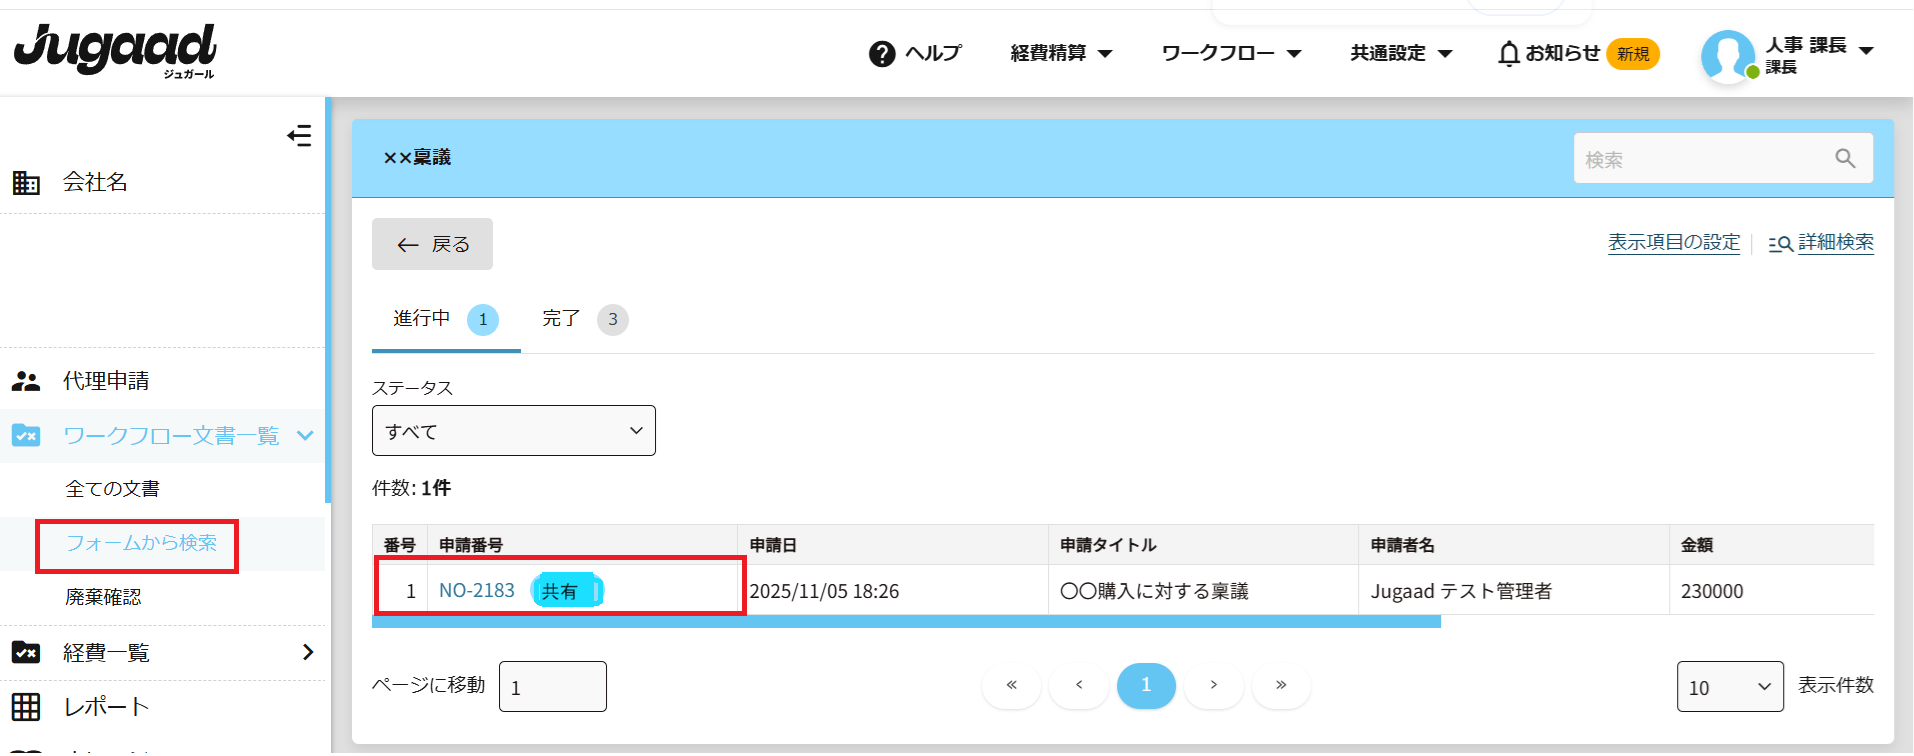Click the notification bell icon
The image size is (1914, 756).
point(1509,54)
